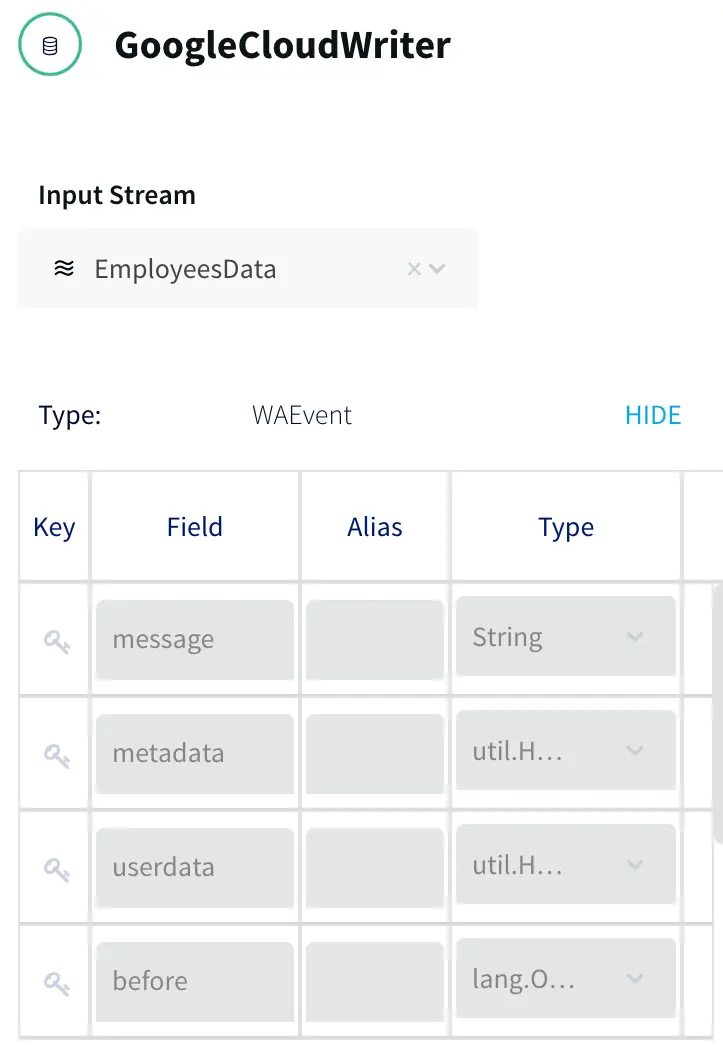Click the userdata field name input
723x1045 pixels.
[195, 868]
